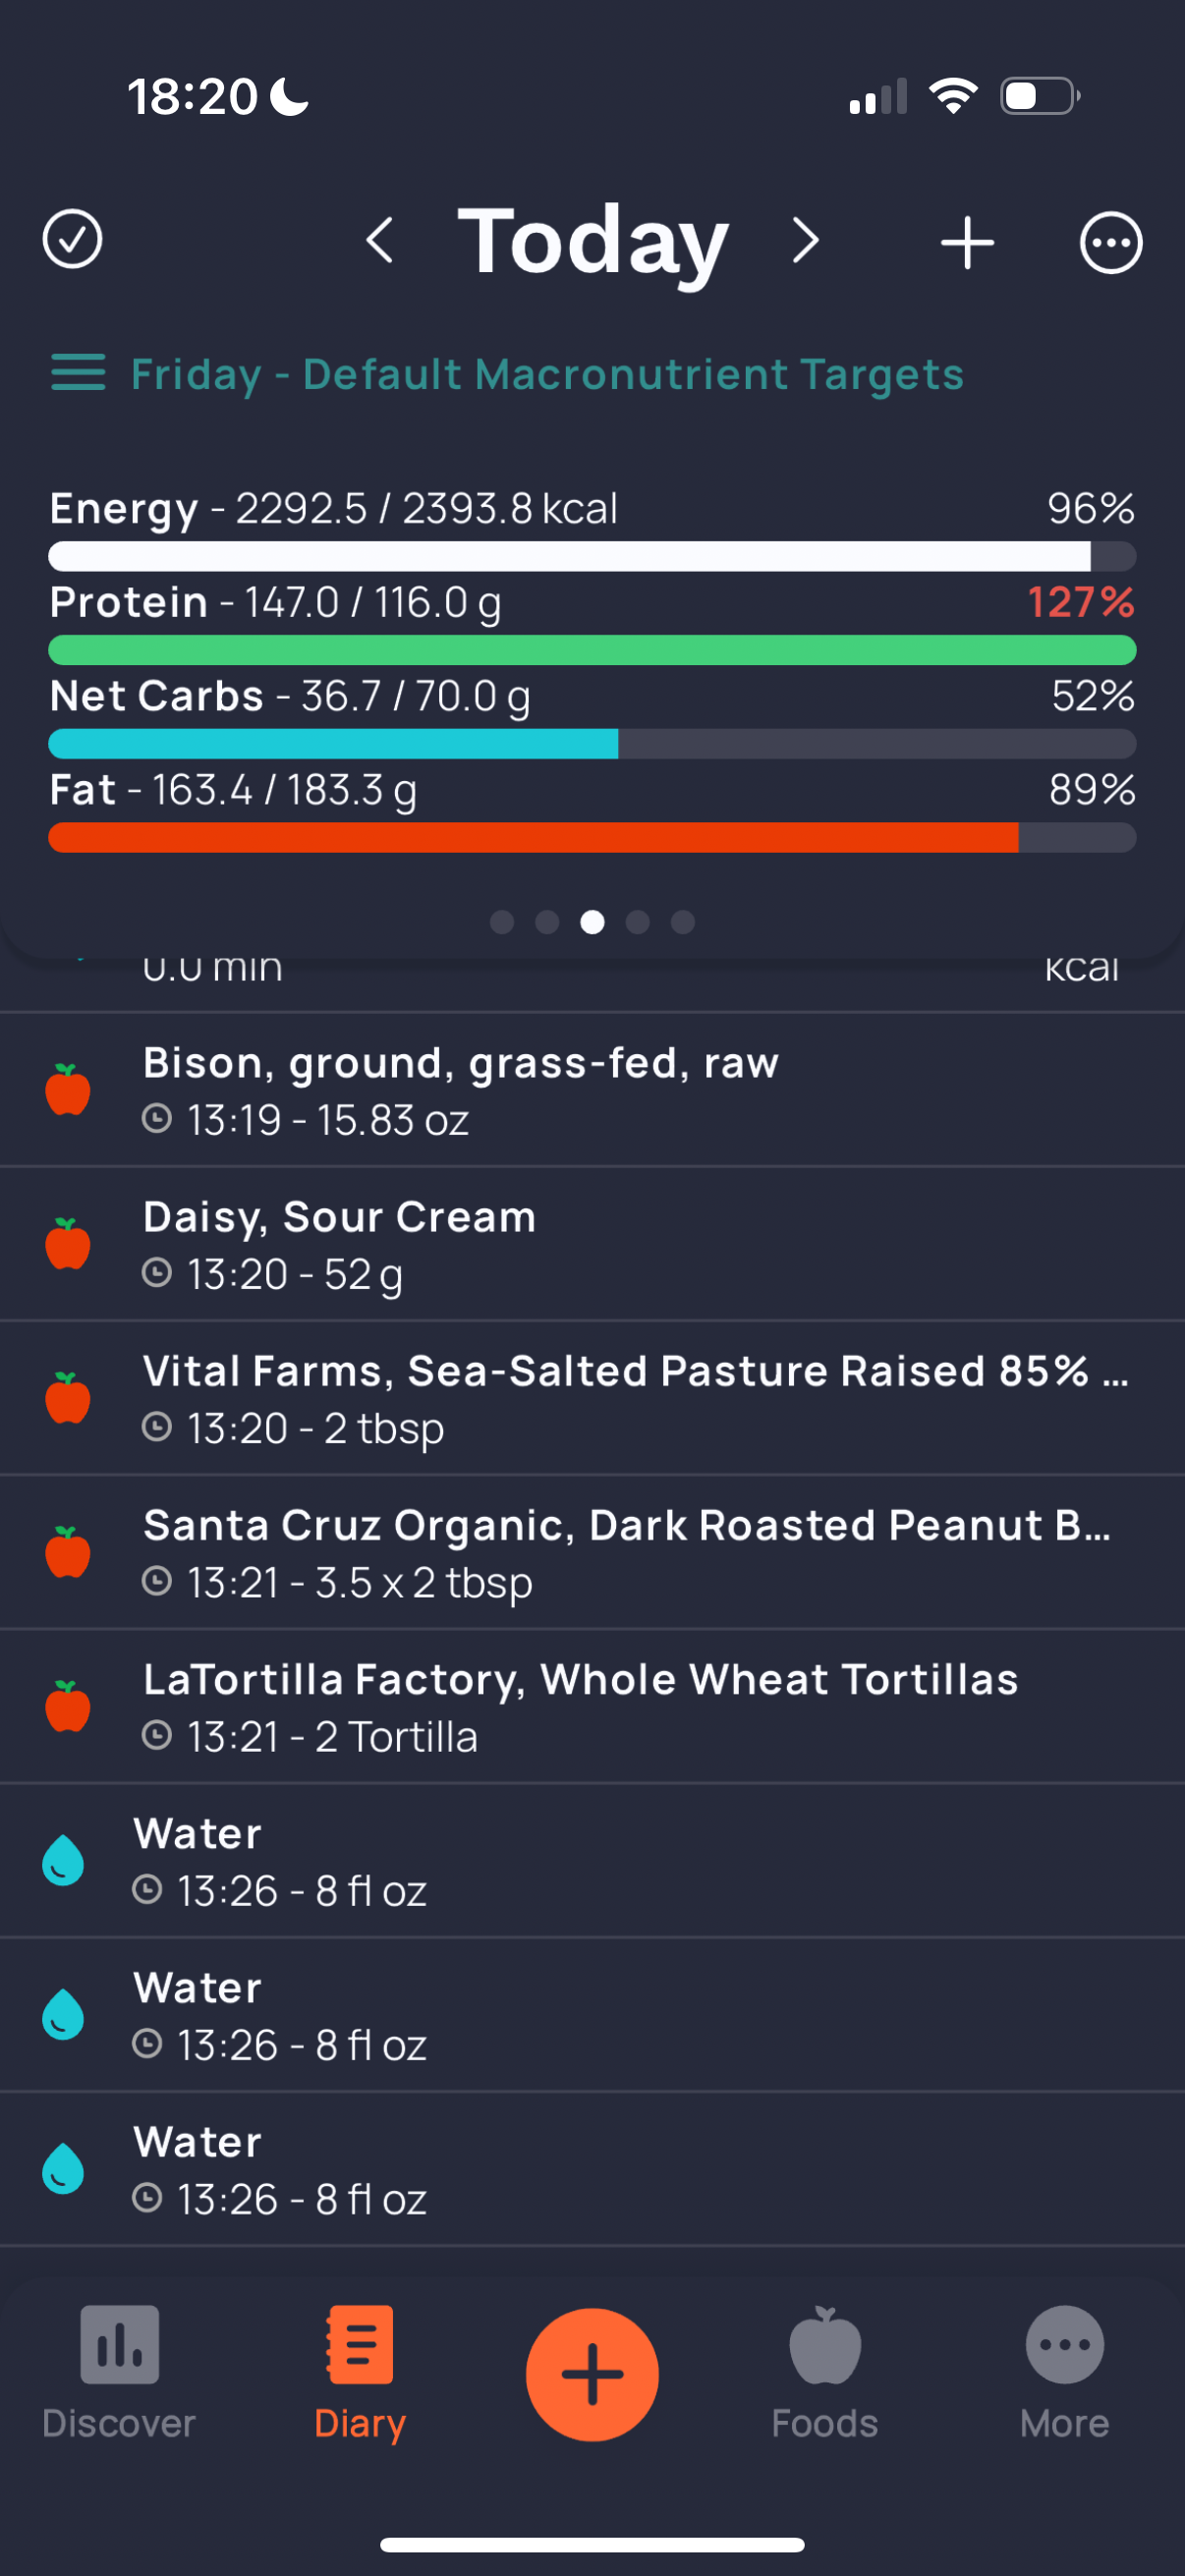Switch to the Discover tab
Image resolution: width=1185 pixels, height=2576 pixels.
tap(119, 2374)
